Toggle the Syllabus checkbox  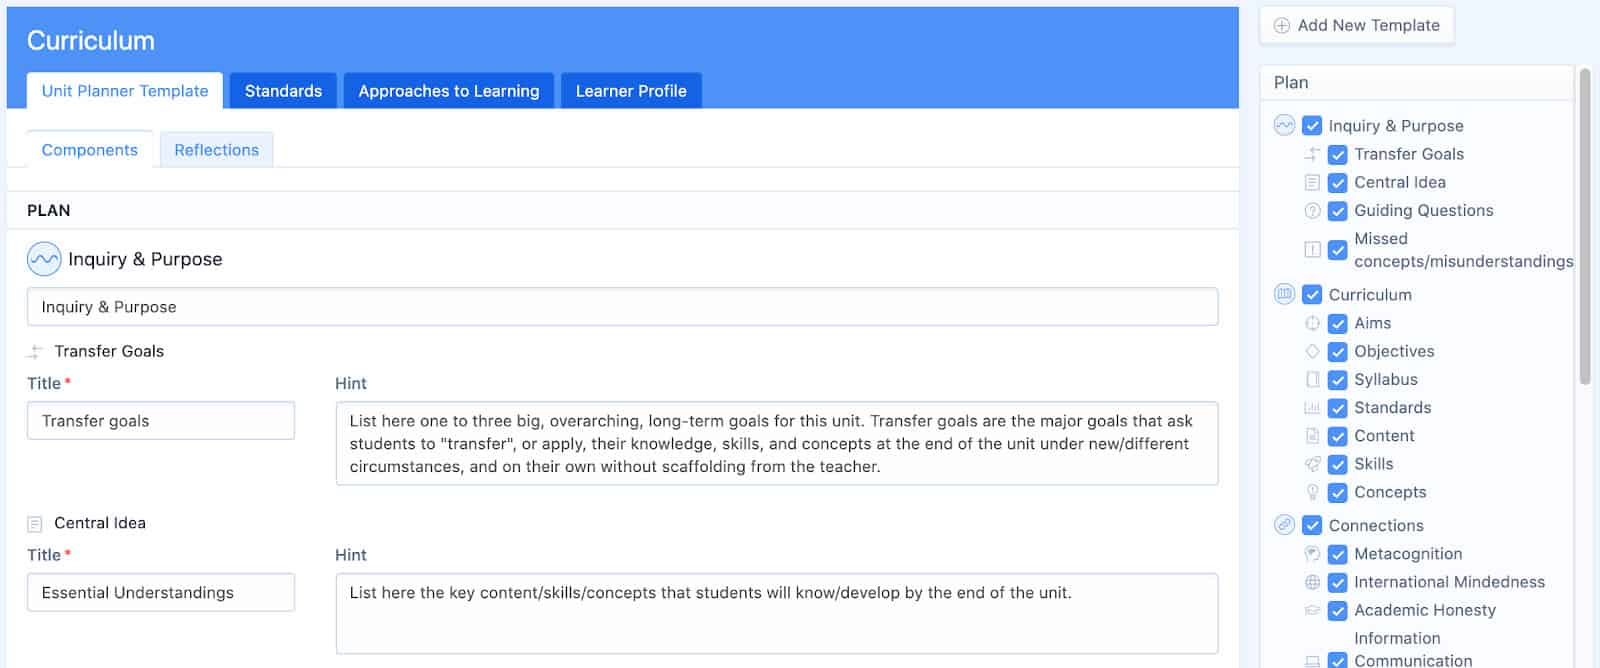[1337, 380]
